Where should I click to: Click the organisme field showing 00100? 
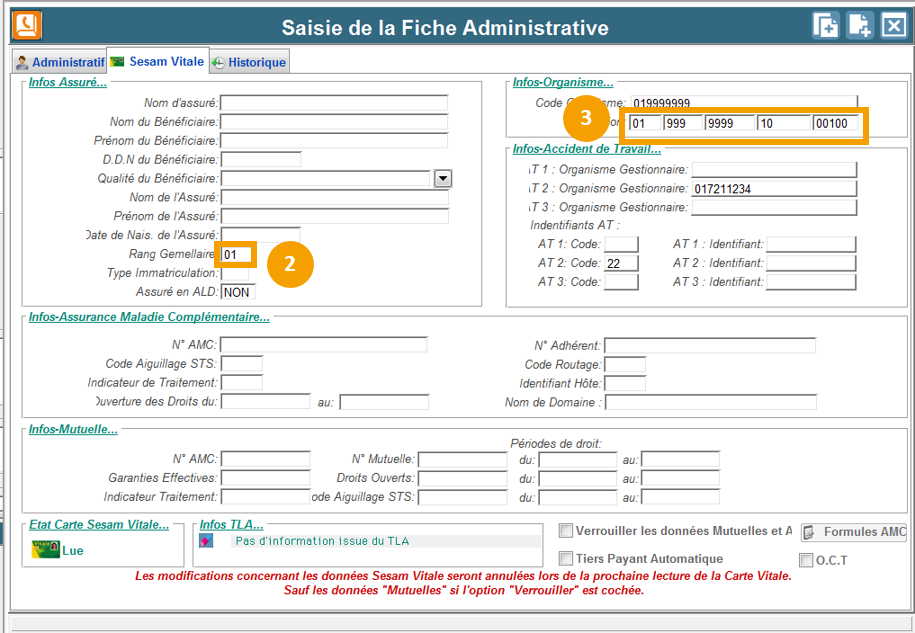pyautogui.click(x=836, y=123)
